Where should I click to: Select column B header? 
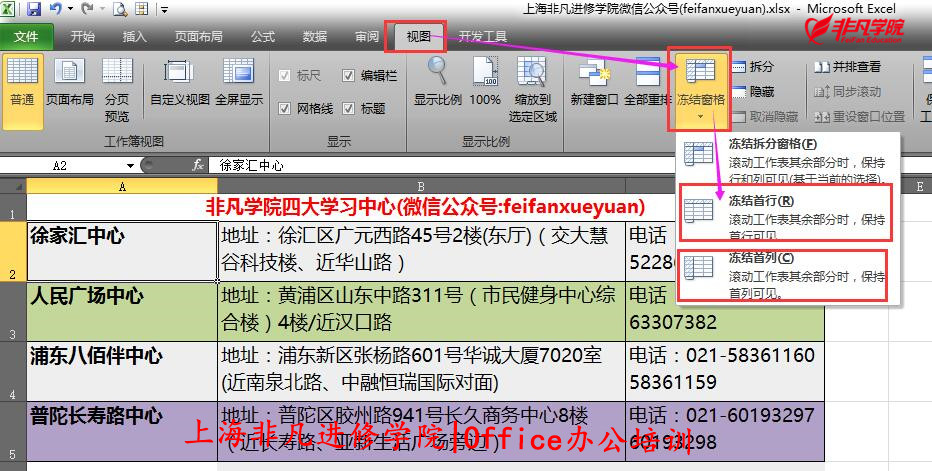pos(421,187)
